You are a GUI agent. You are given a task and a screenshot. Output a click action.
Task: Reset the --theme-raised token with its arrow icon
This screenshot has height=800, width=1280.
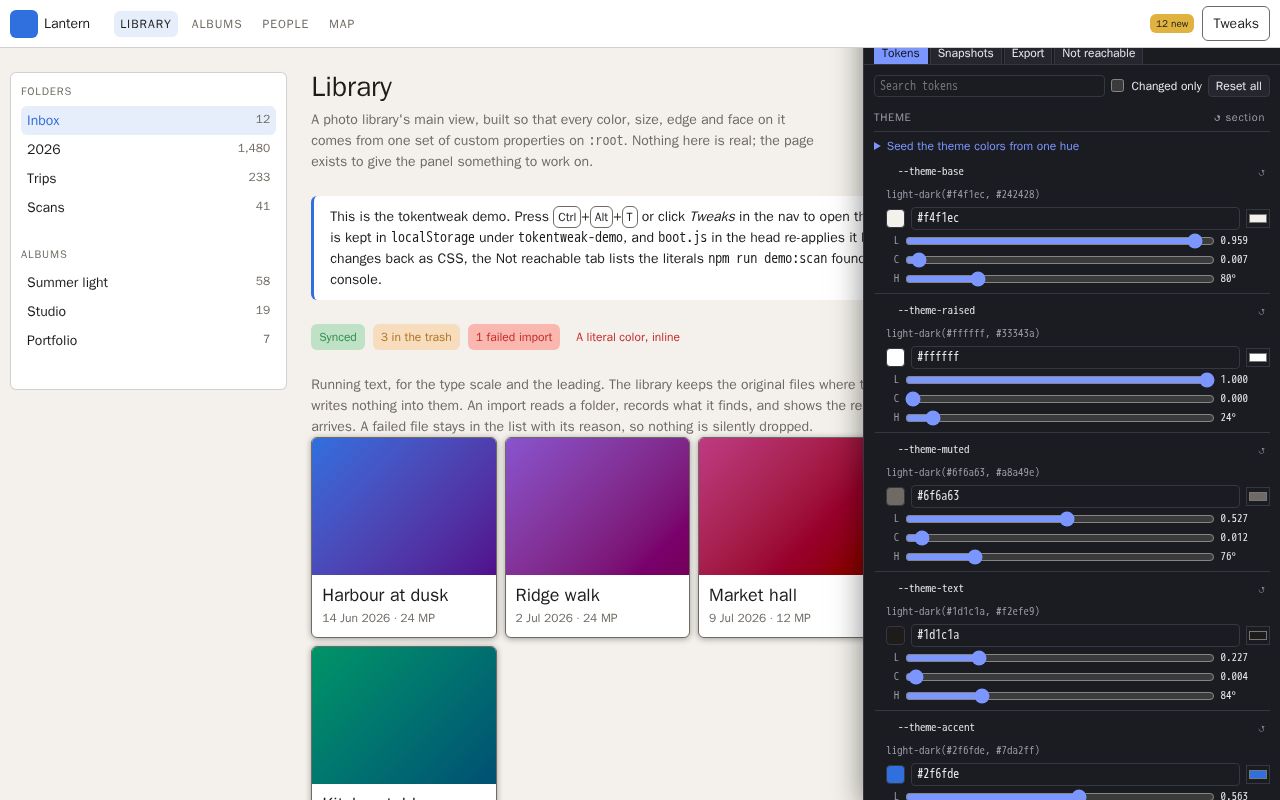[1262, 311]
